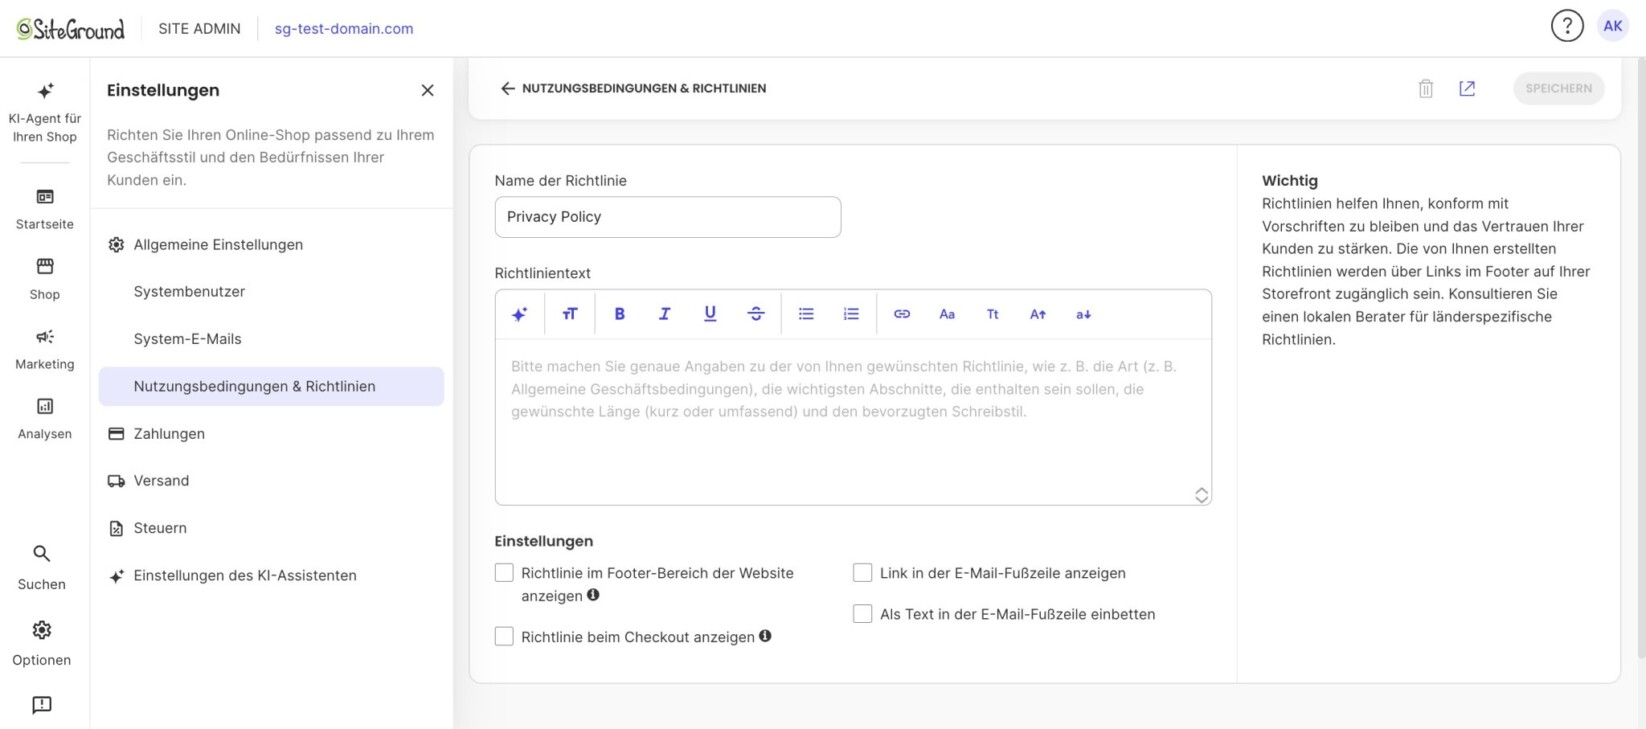Insert a numbered list
The height and width of the screenshot is (729, 1646).
pos(851,314)
